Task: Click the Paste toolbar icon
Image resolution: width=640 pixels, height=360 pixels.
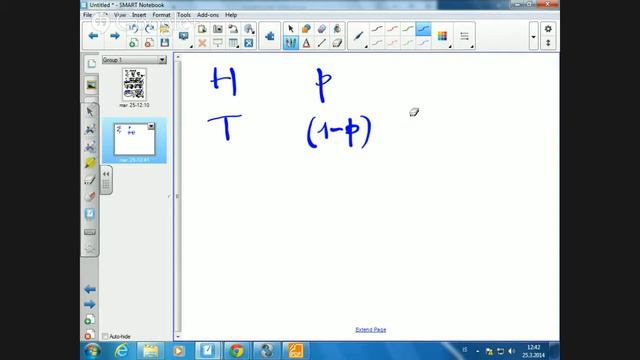Action: click(202, 29)
